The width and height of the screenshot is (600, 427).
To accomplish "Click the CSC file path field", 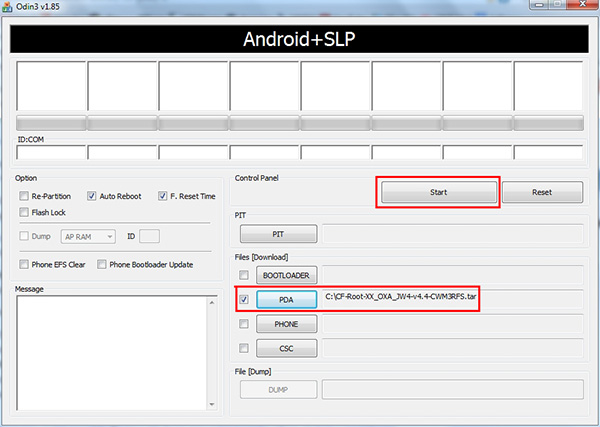I will click(x=453, y=348).
